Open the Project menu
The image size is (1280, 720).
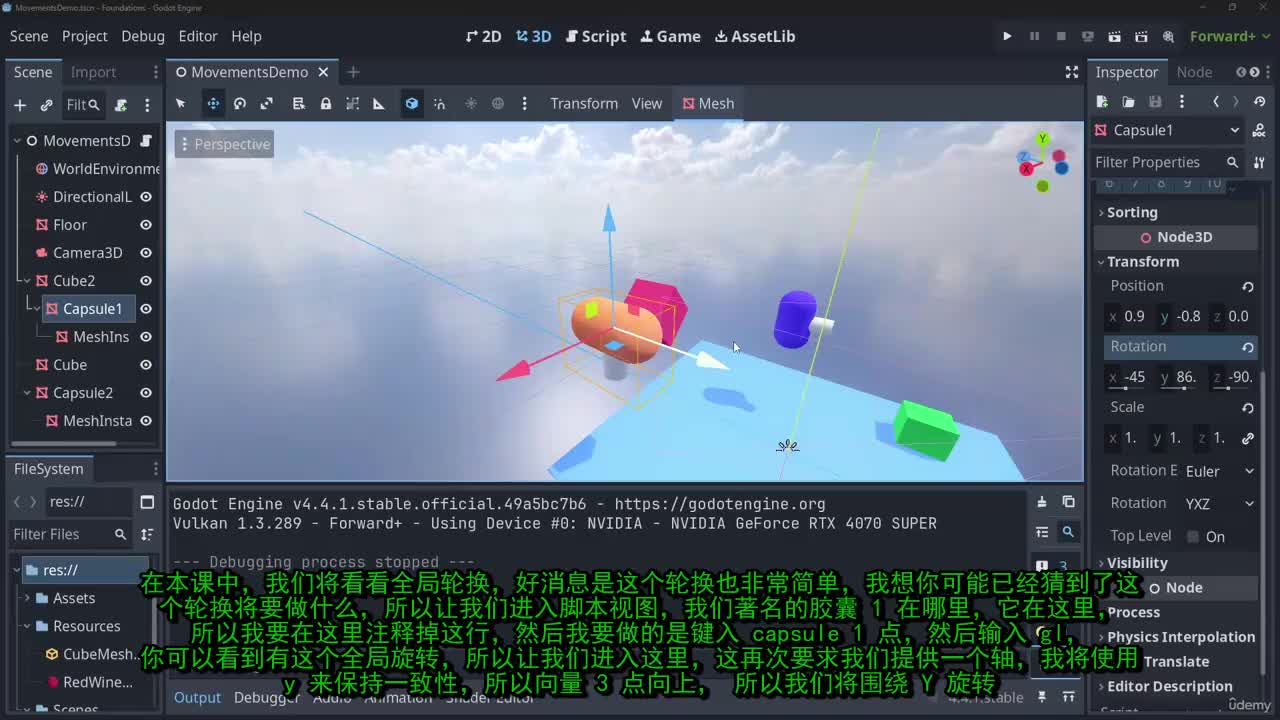click(x=84, y=36)
